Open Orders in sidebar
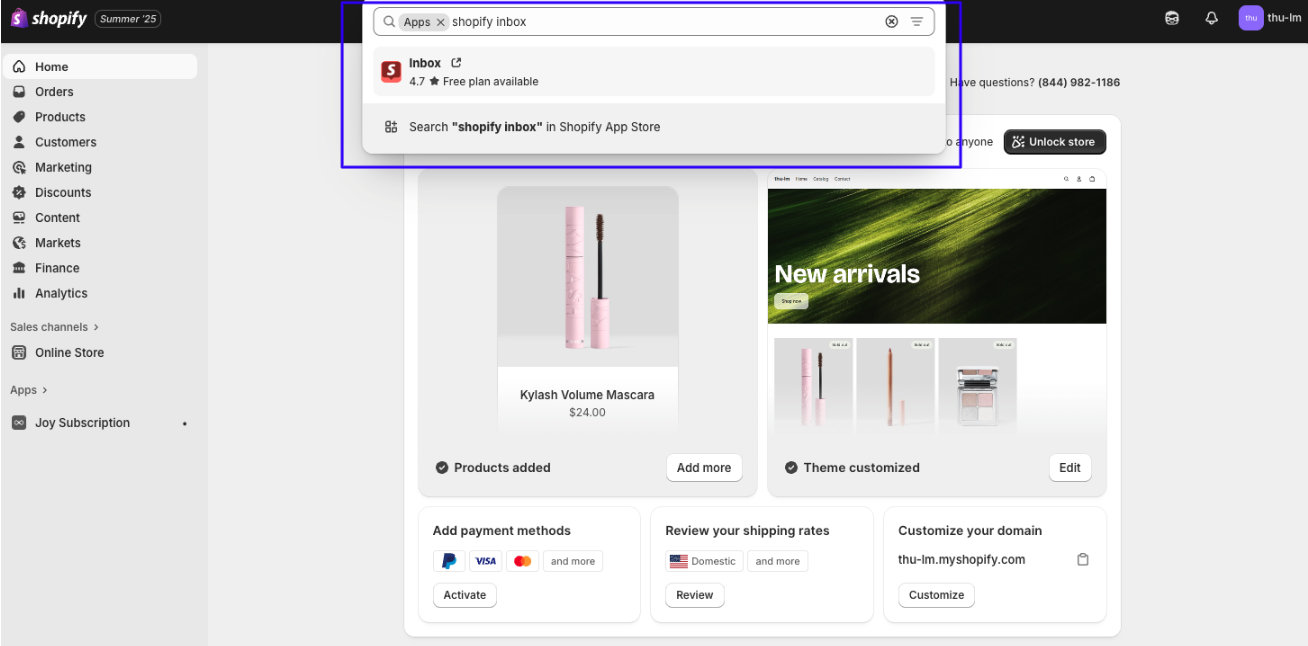Viewport: 1308px width, 646px height. tap(100, 92)
